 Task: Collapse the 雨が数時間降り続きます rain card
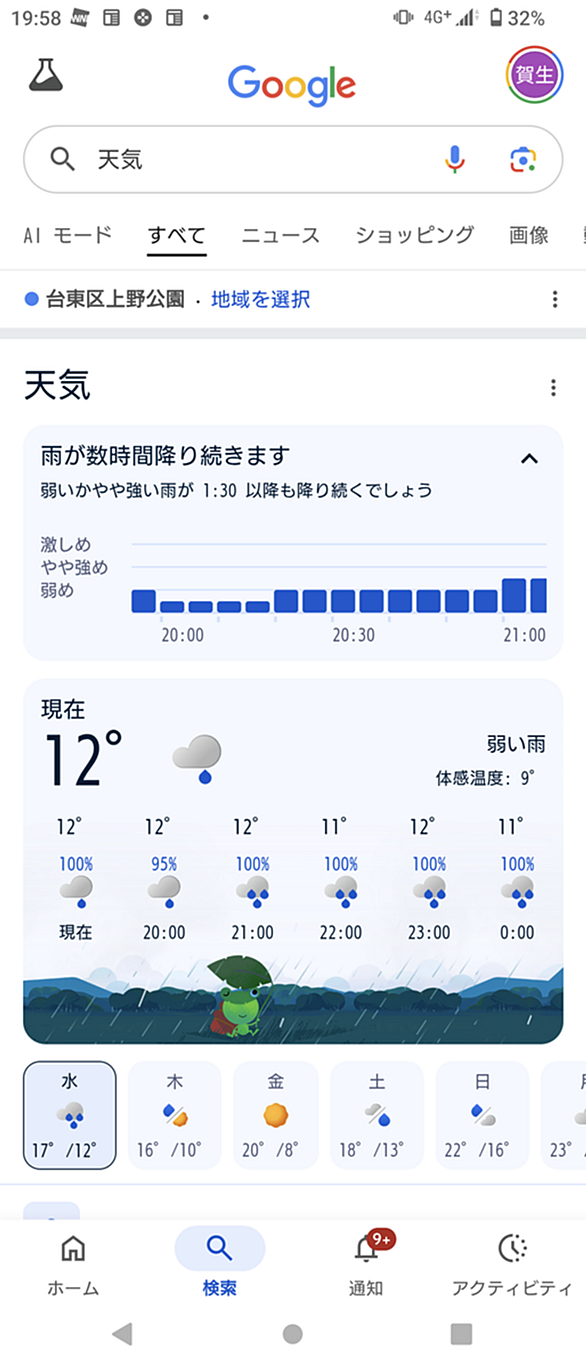[x=530, y=459]
